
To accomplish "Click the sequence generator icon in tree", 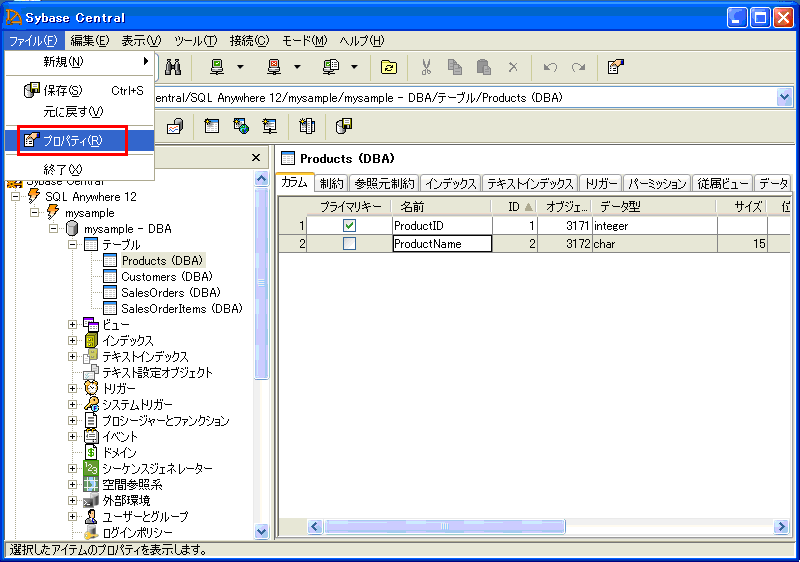I will 91,469.
